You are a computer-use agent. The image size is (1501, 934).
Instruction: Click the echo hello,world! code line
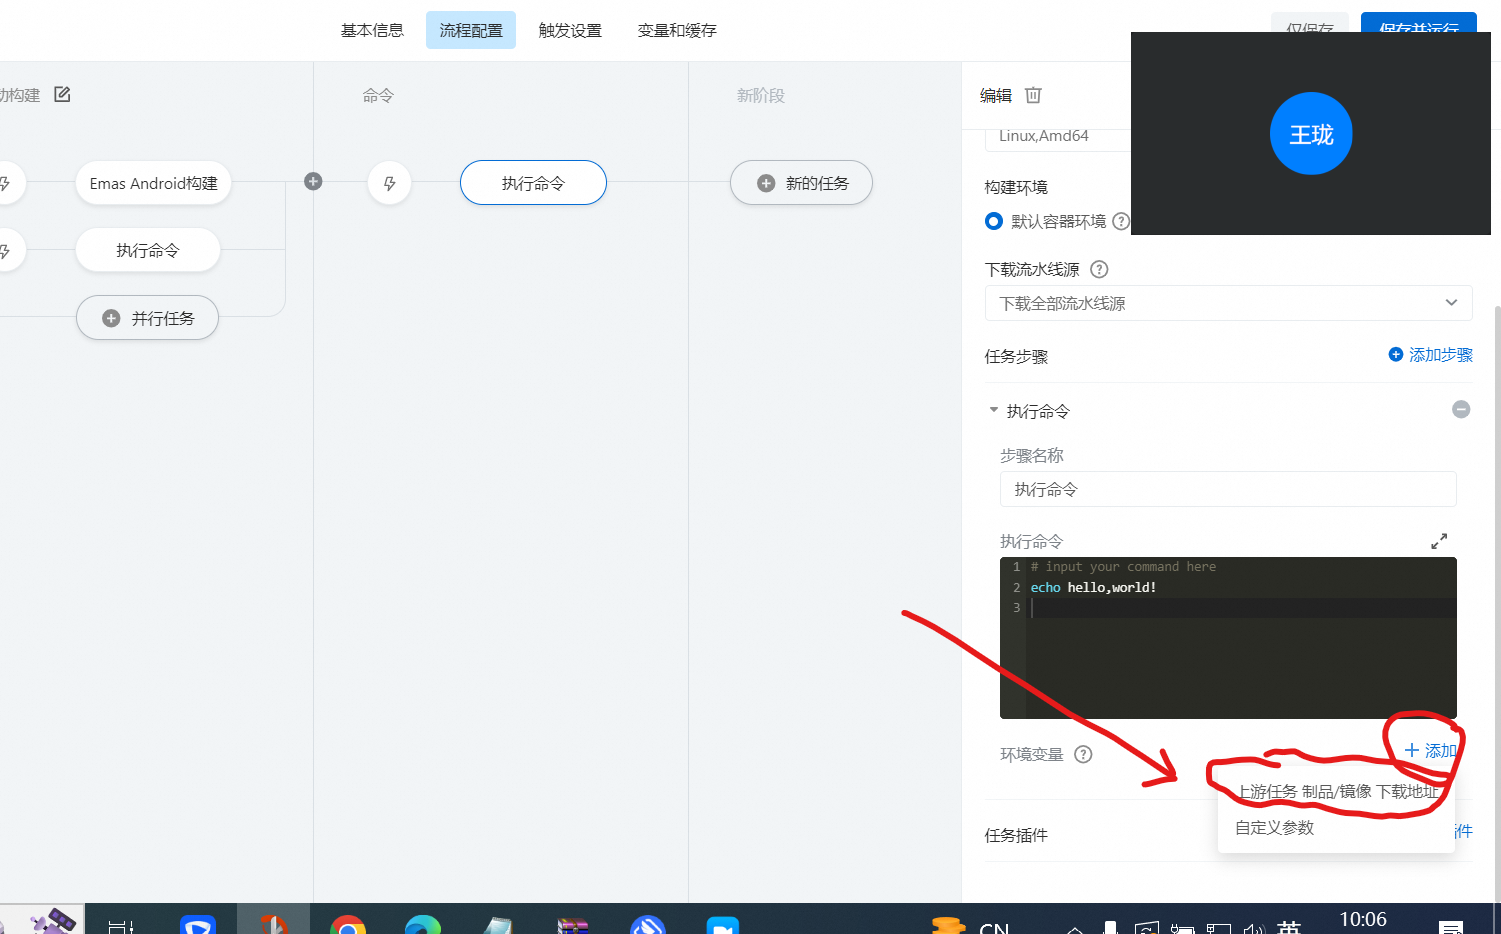[1093, 587]
